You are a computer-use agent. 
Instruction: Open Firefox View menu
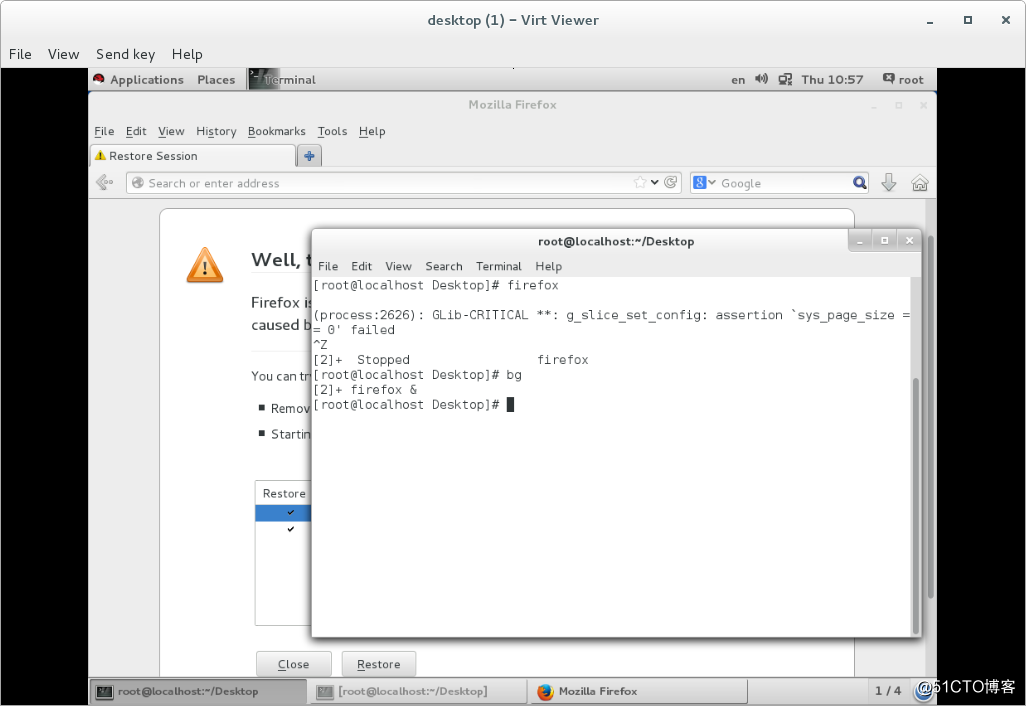click(171, 132)
